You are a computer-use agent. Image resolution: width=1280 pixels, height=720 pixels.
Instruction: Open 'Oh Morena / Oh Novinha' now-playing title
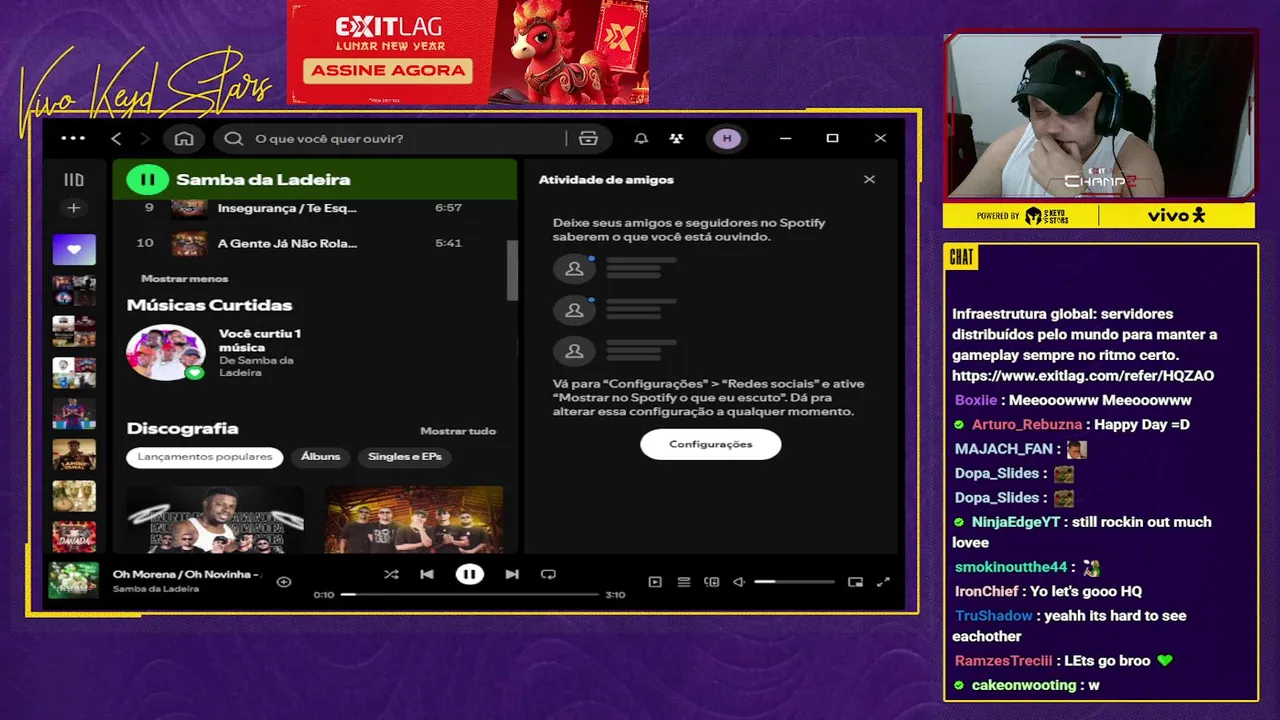tap(186, 574)
